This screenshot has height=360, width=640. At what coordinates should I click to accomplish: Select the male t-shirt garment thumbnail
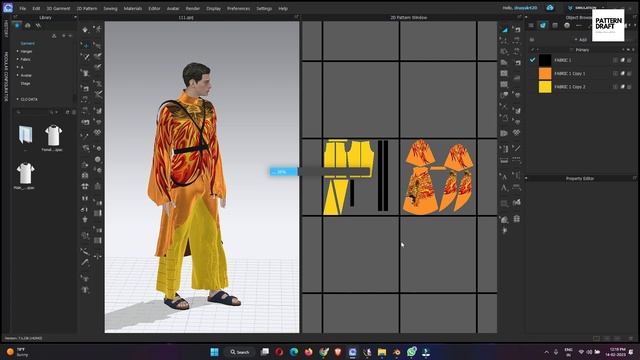click(x=25, y=173)
